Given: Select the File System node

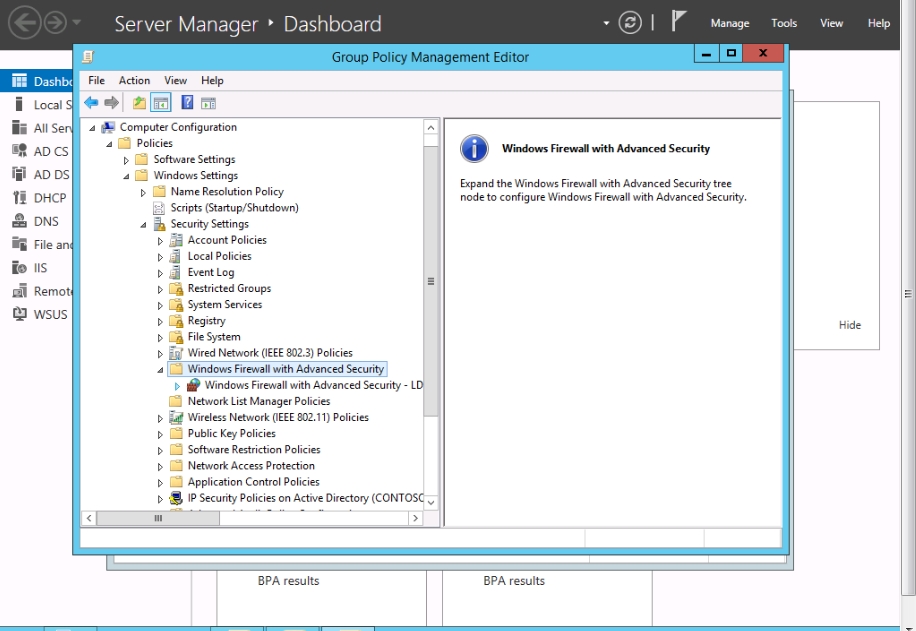Looking at the screenshot, I should coord(214,337).
